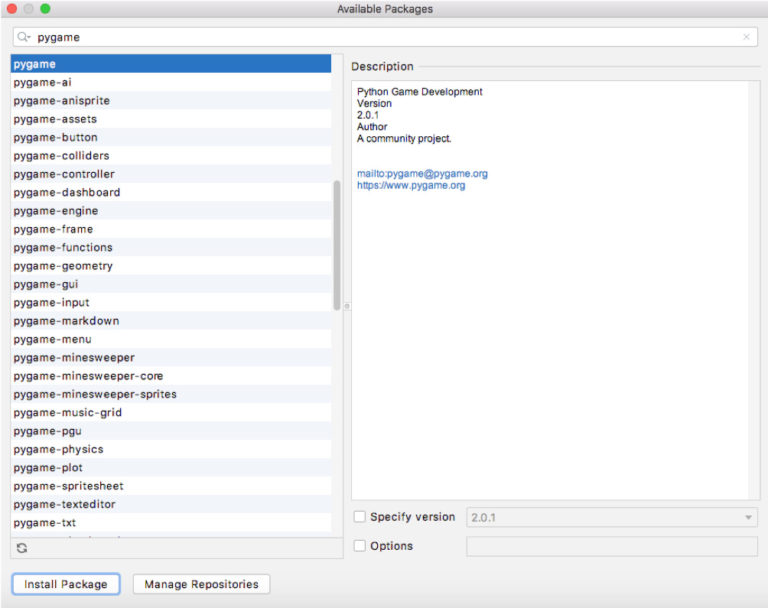Click the green maximize window button
Image resolution: width=768 pixels, height=608 pixels.
(x=45, y=9)
